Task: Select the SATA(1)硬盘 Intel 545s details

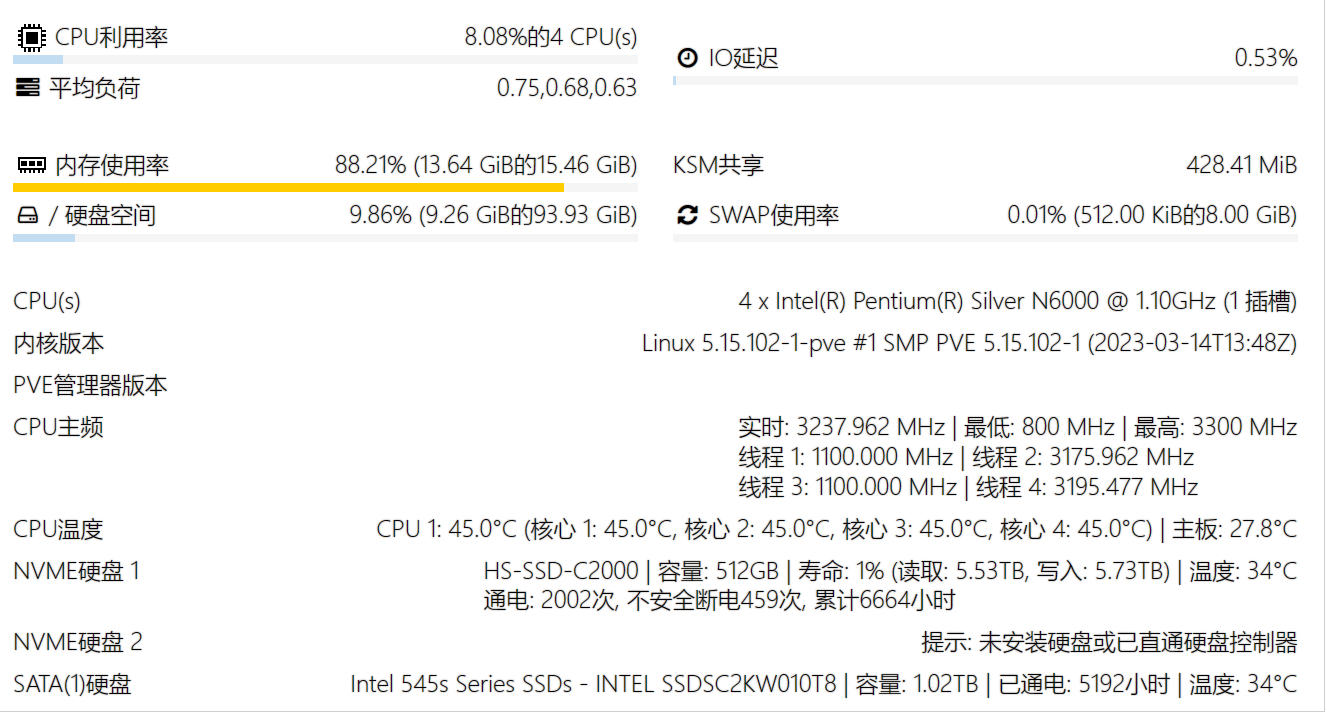Action: click(824, 684)
